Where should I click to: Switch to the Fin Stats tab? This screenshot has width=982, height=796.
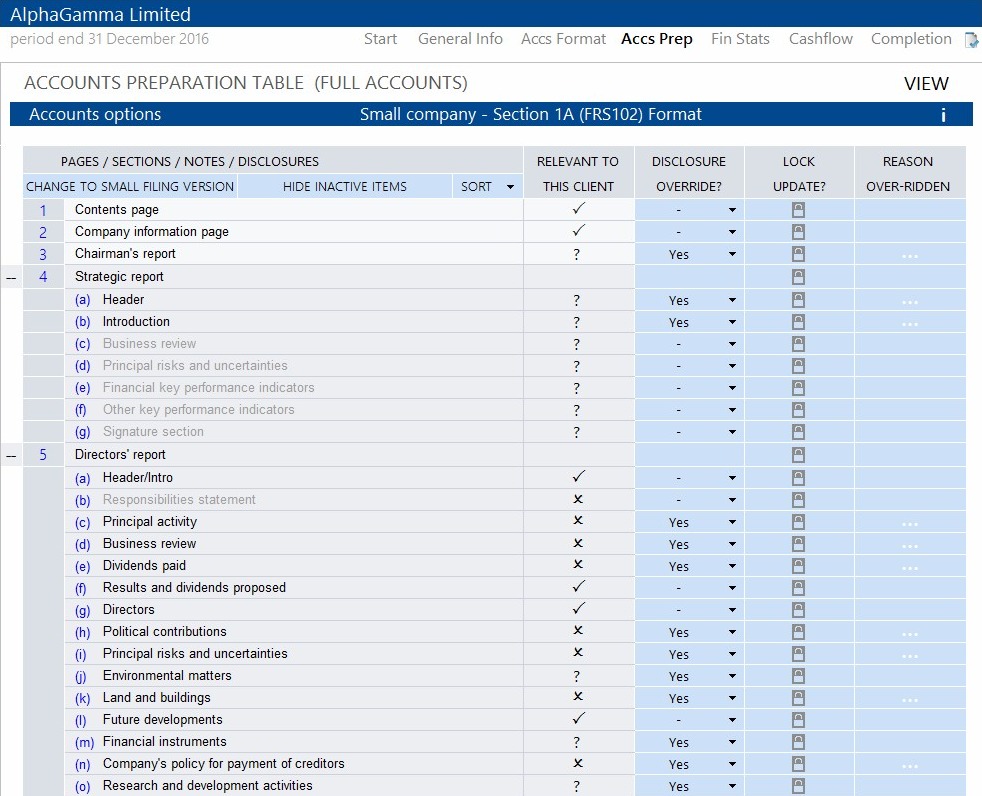740,39
